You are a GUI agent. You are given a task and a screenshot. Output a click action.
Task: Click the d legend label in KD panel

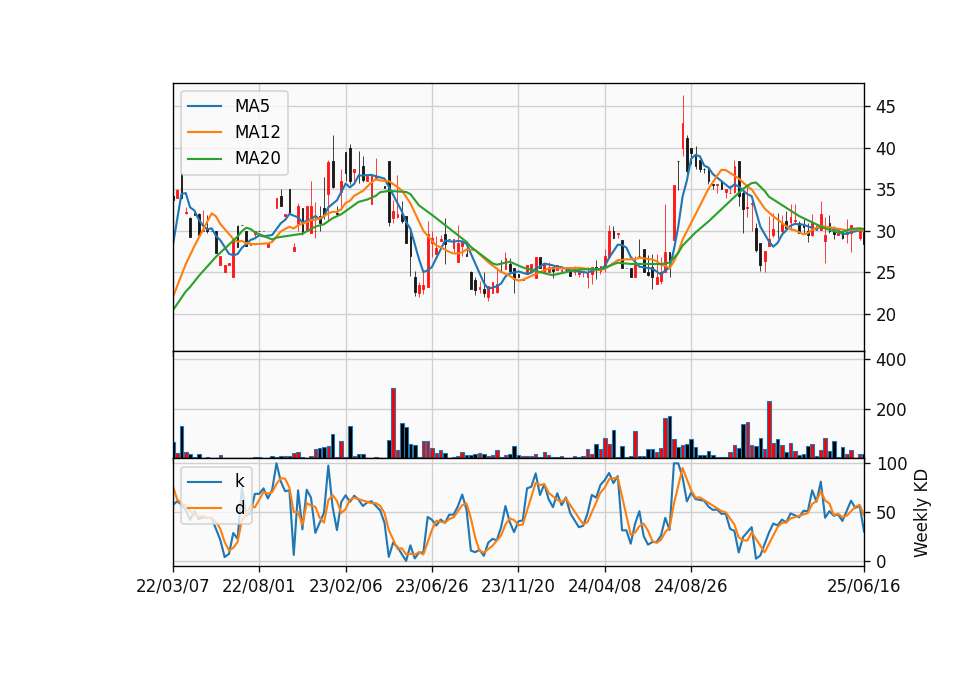coord(239,508)
